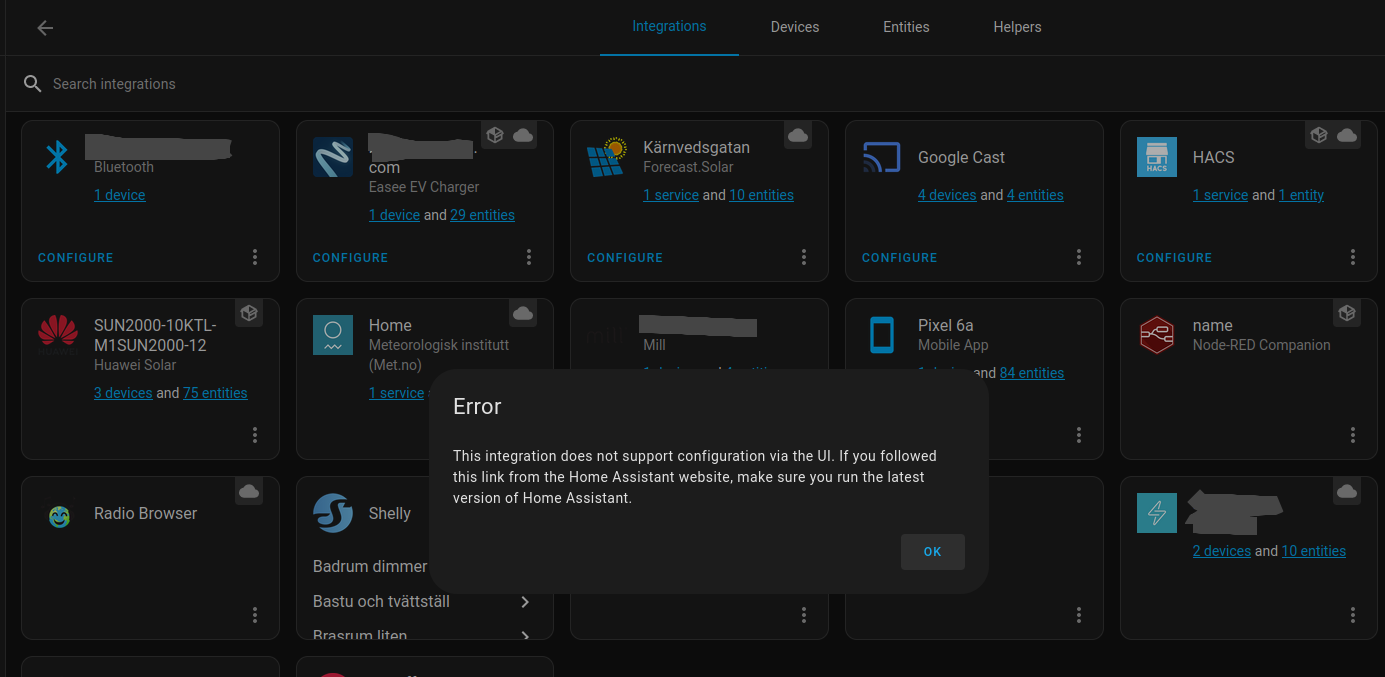Open the Easee EV Charger three-dot menu
Screen dimensions: 1385x677
pos(529,257)
